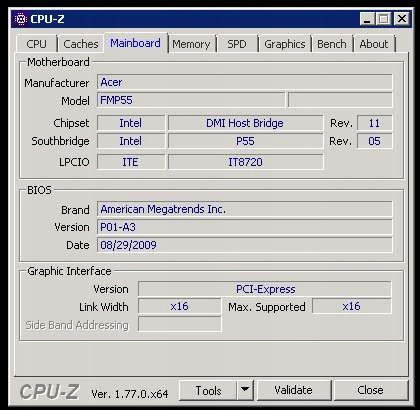Open the Bench tab
420x410 pixels.
pos(332,44)
